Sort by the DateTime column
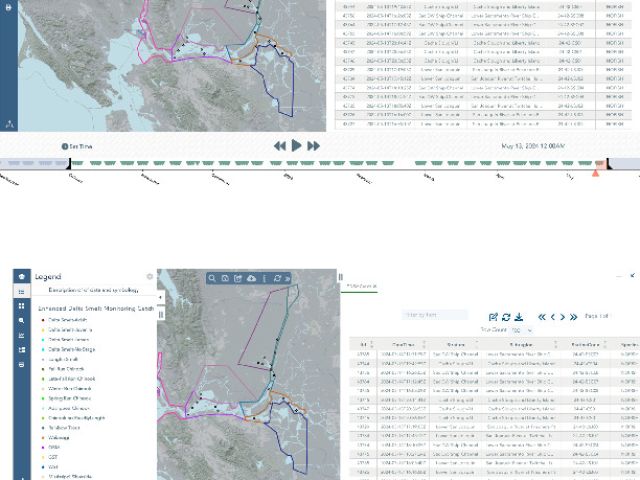Viewport: 640px width, 480px height. pyautogui.click(x=403, y=344)
